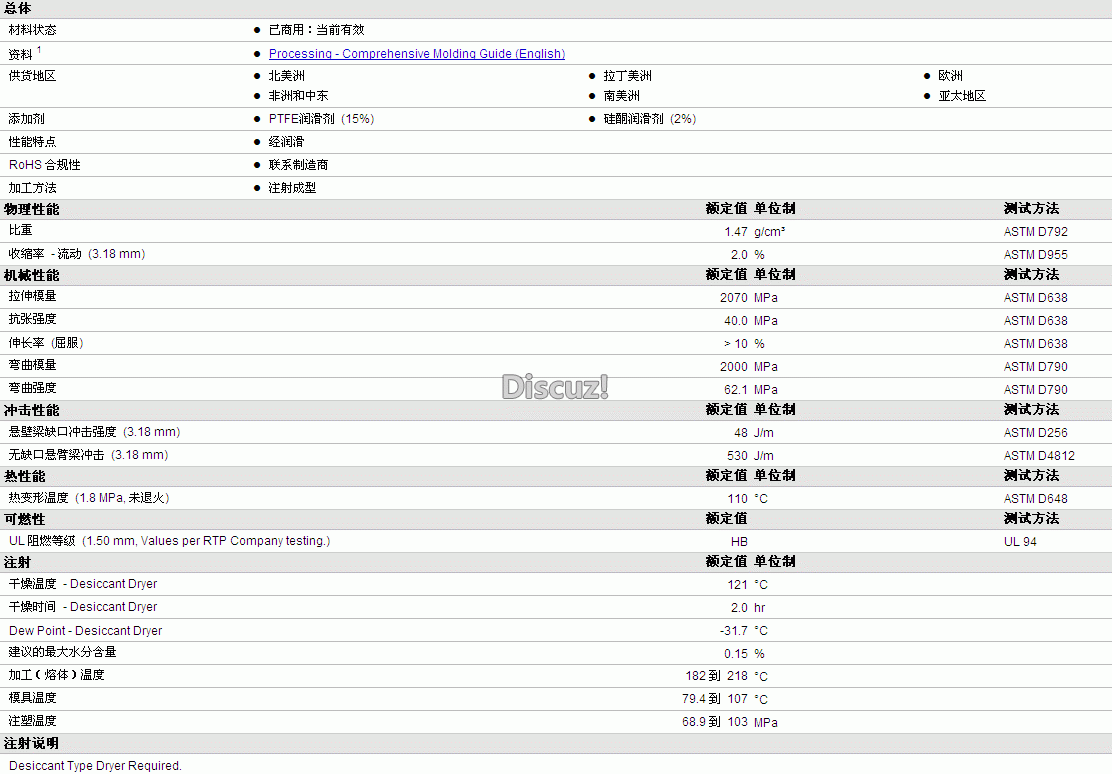Viewport: 1112px width, 774px height.
Task: Click ASTM D648 test method
Action: click(x=1035, y=499)
